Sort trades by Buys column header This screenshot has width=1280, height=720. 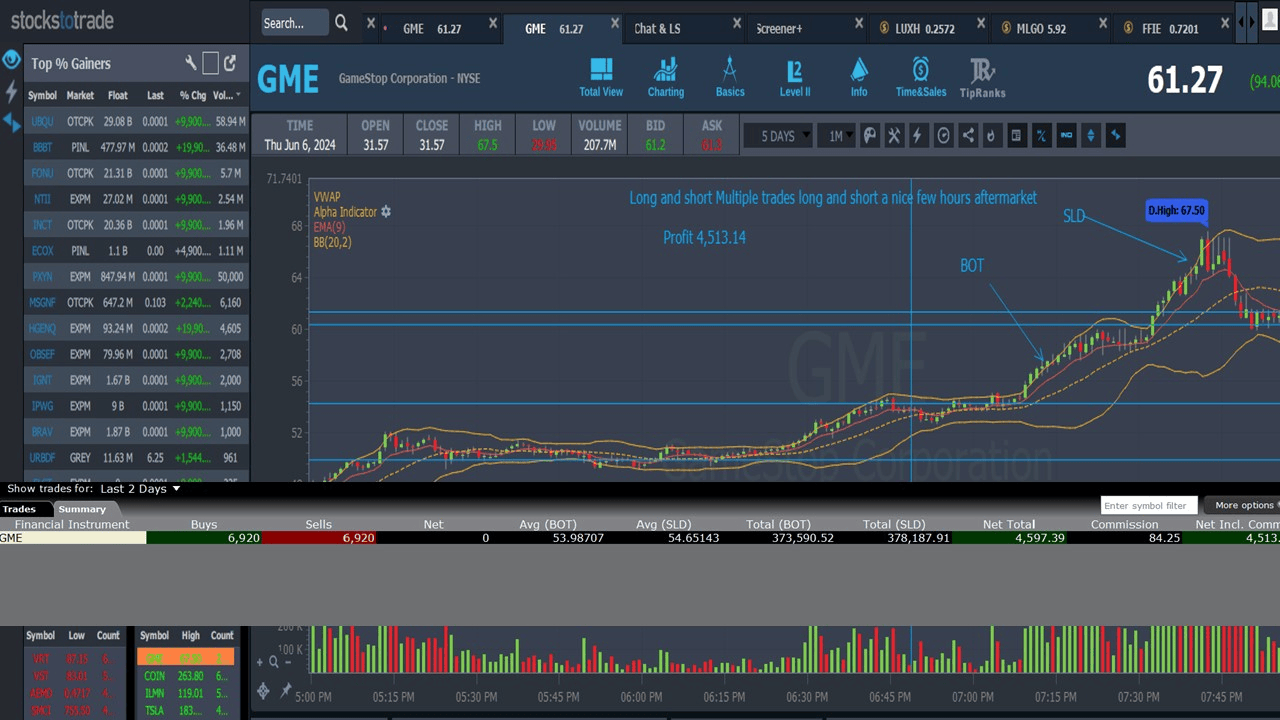[x=204, y=524]
